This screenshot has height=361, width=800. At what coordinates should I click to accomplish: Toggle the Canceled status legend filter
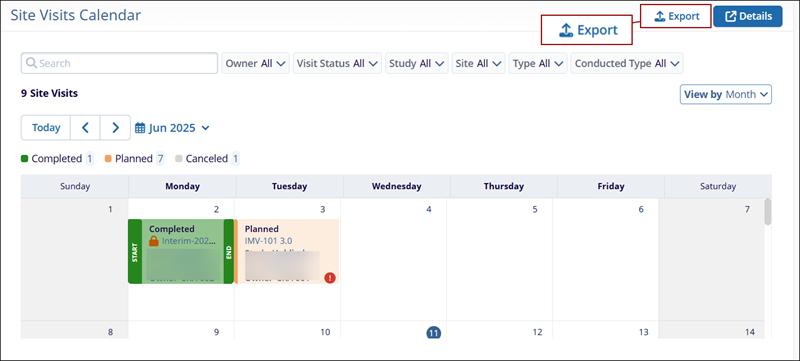[x=207, y=159]
